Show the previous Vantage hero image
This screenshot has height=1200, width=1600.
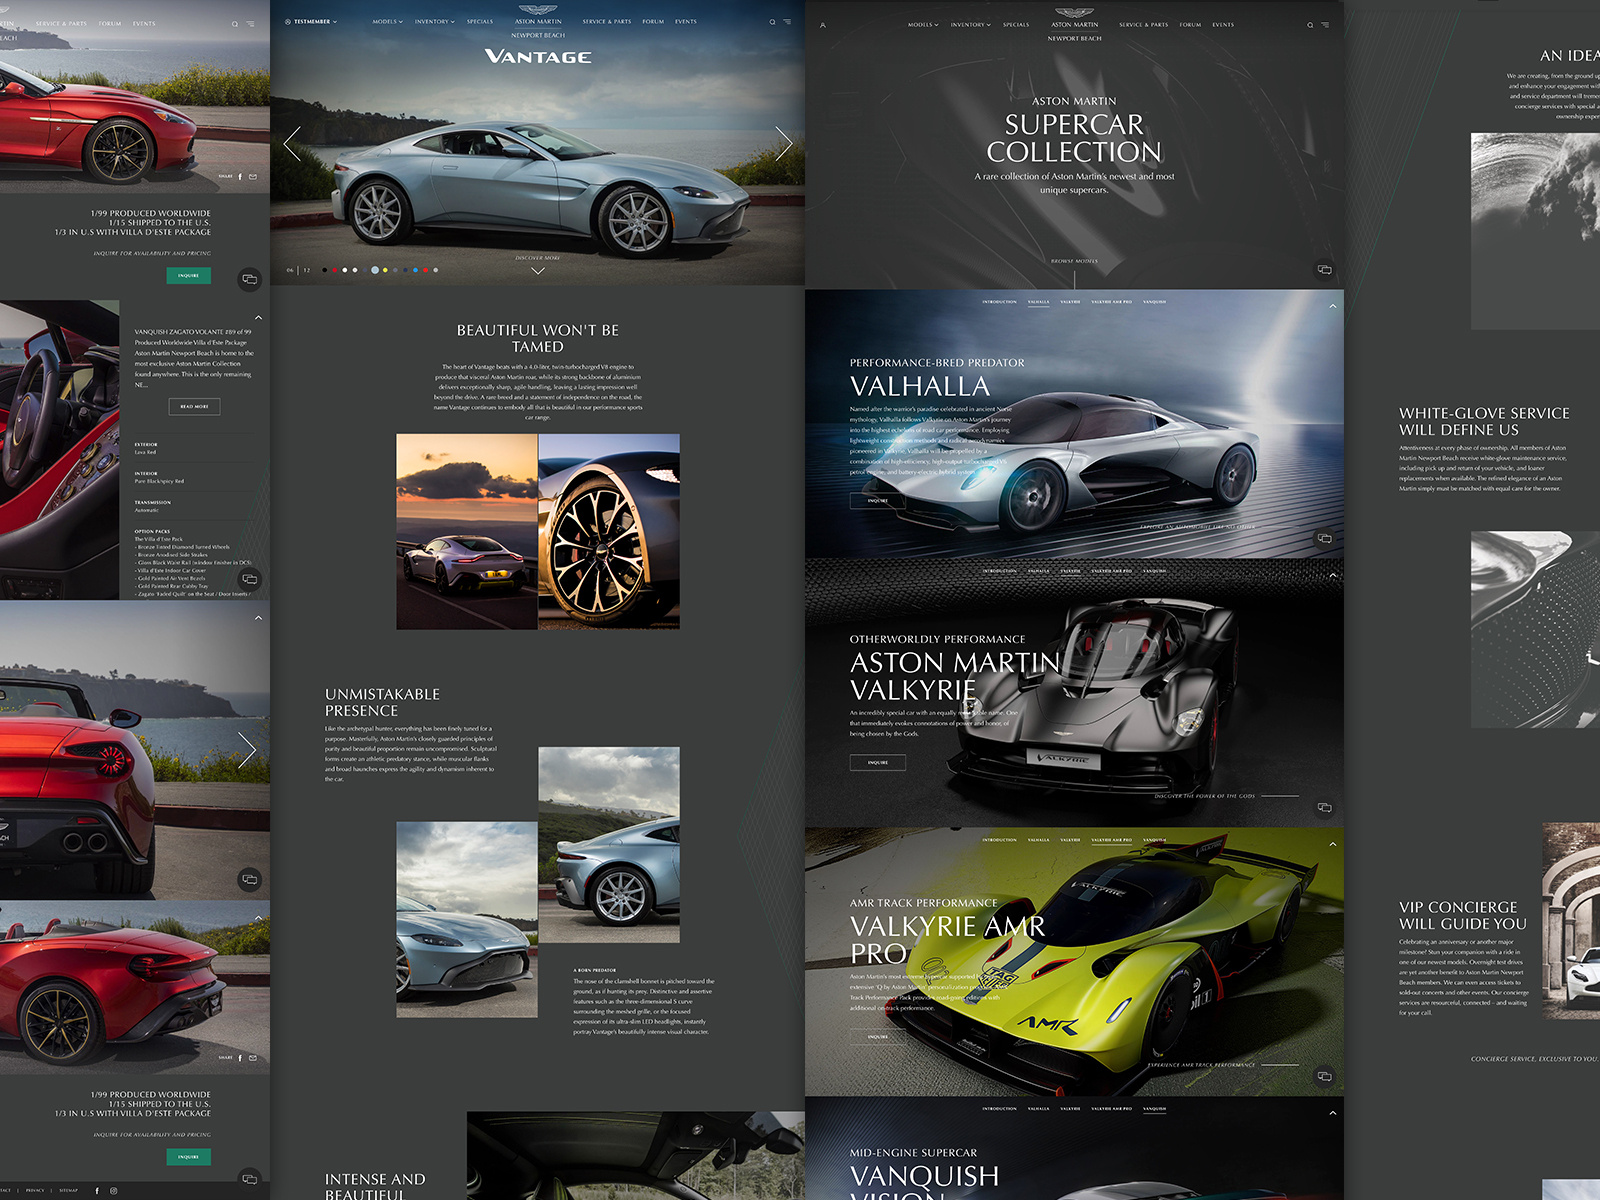tap(292, 144)
